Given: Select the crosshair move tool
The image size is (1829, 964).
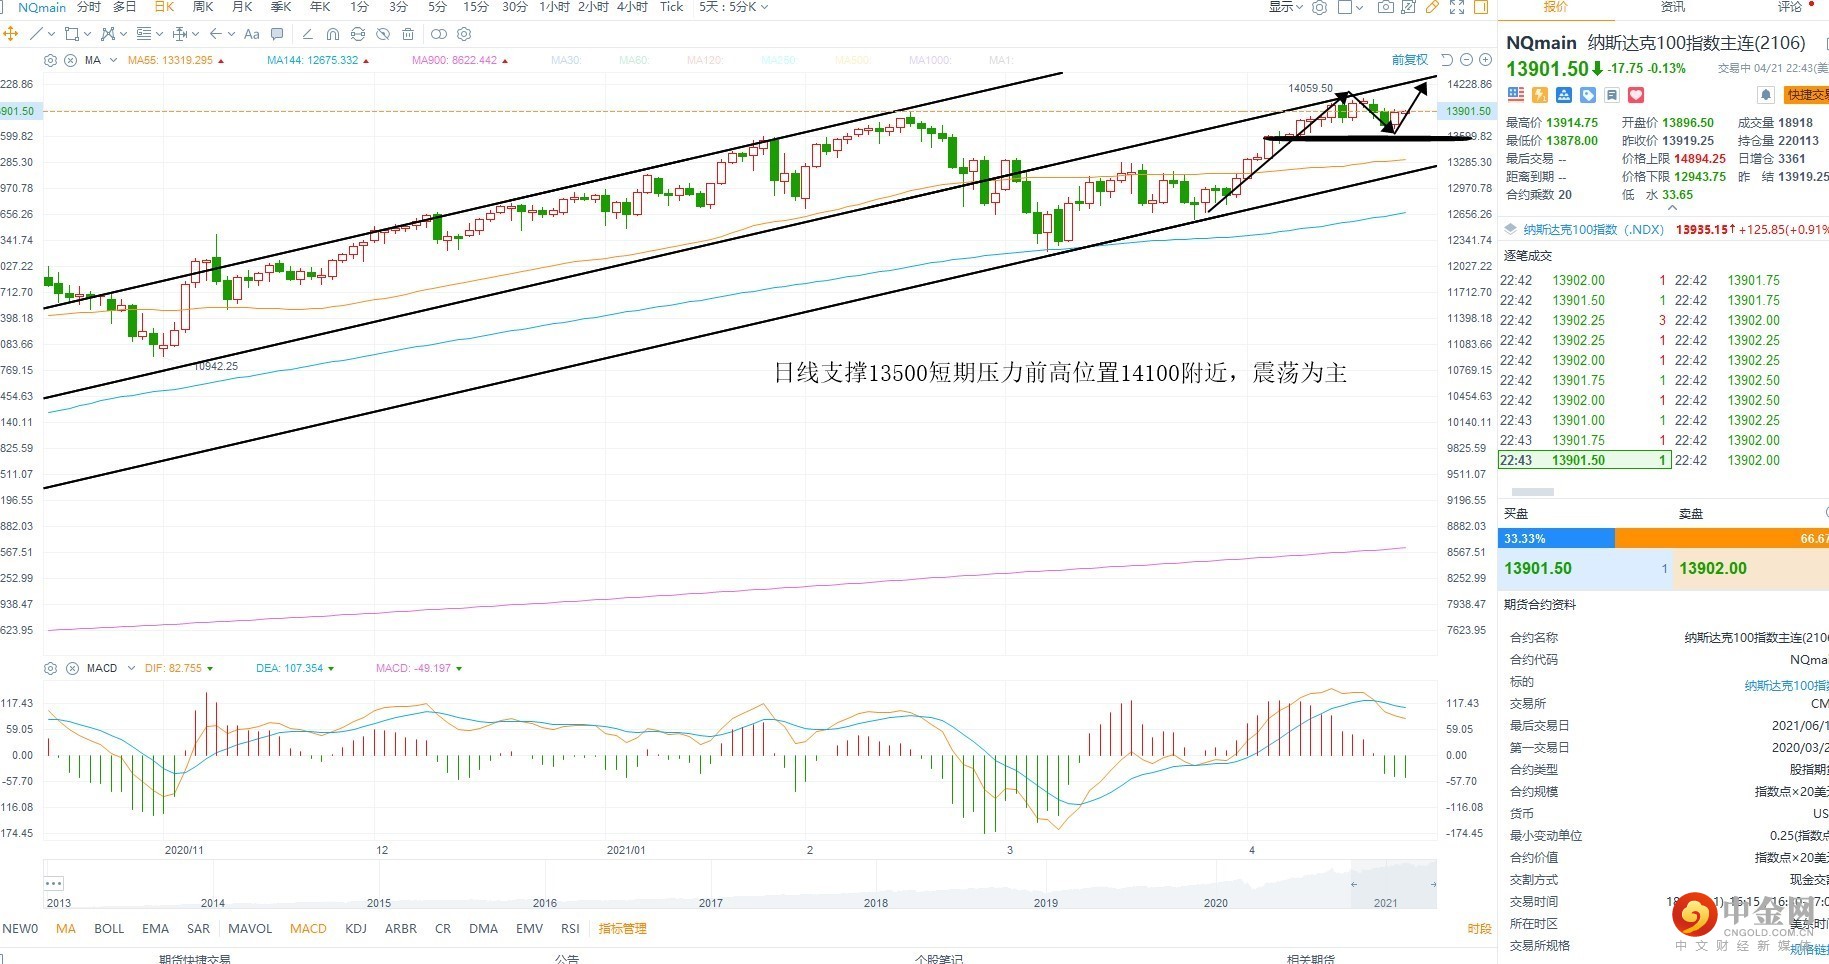Looking at the screenshot, I should tap(10, 34).
